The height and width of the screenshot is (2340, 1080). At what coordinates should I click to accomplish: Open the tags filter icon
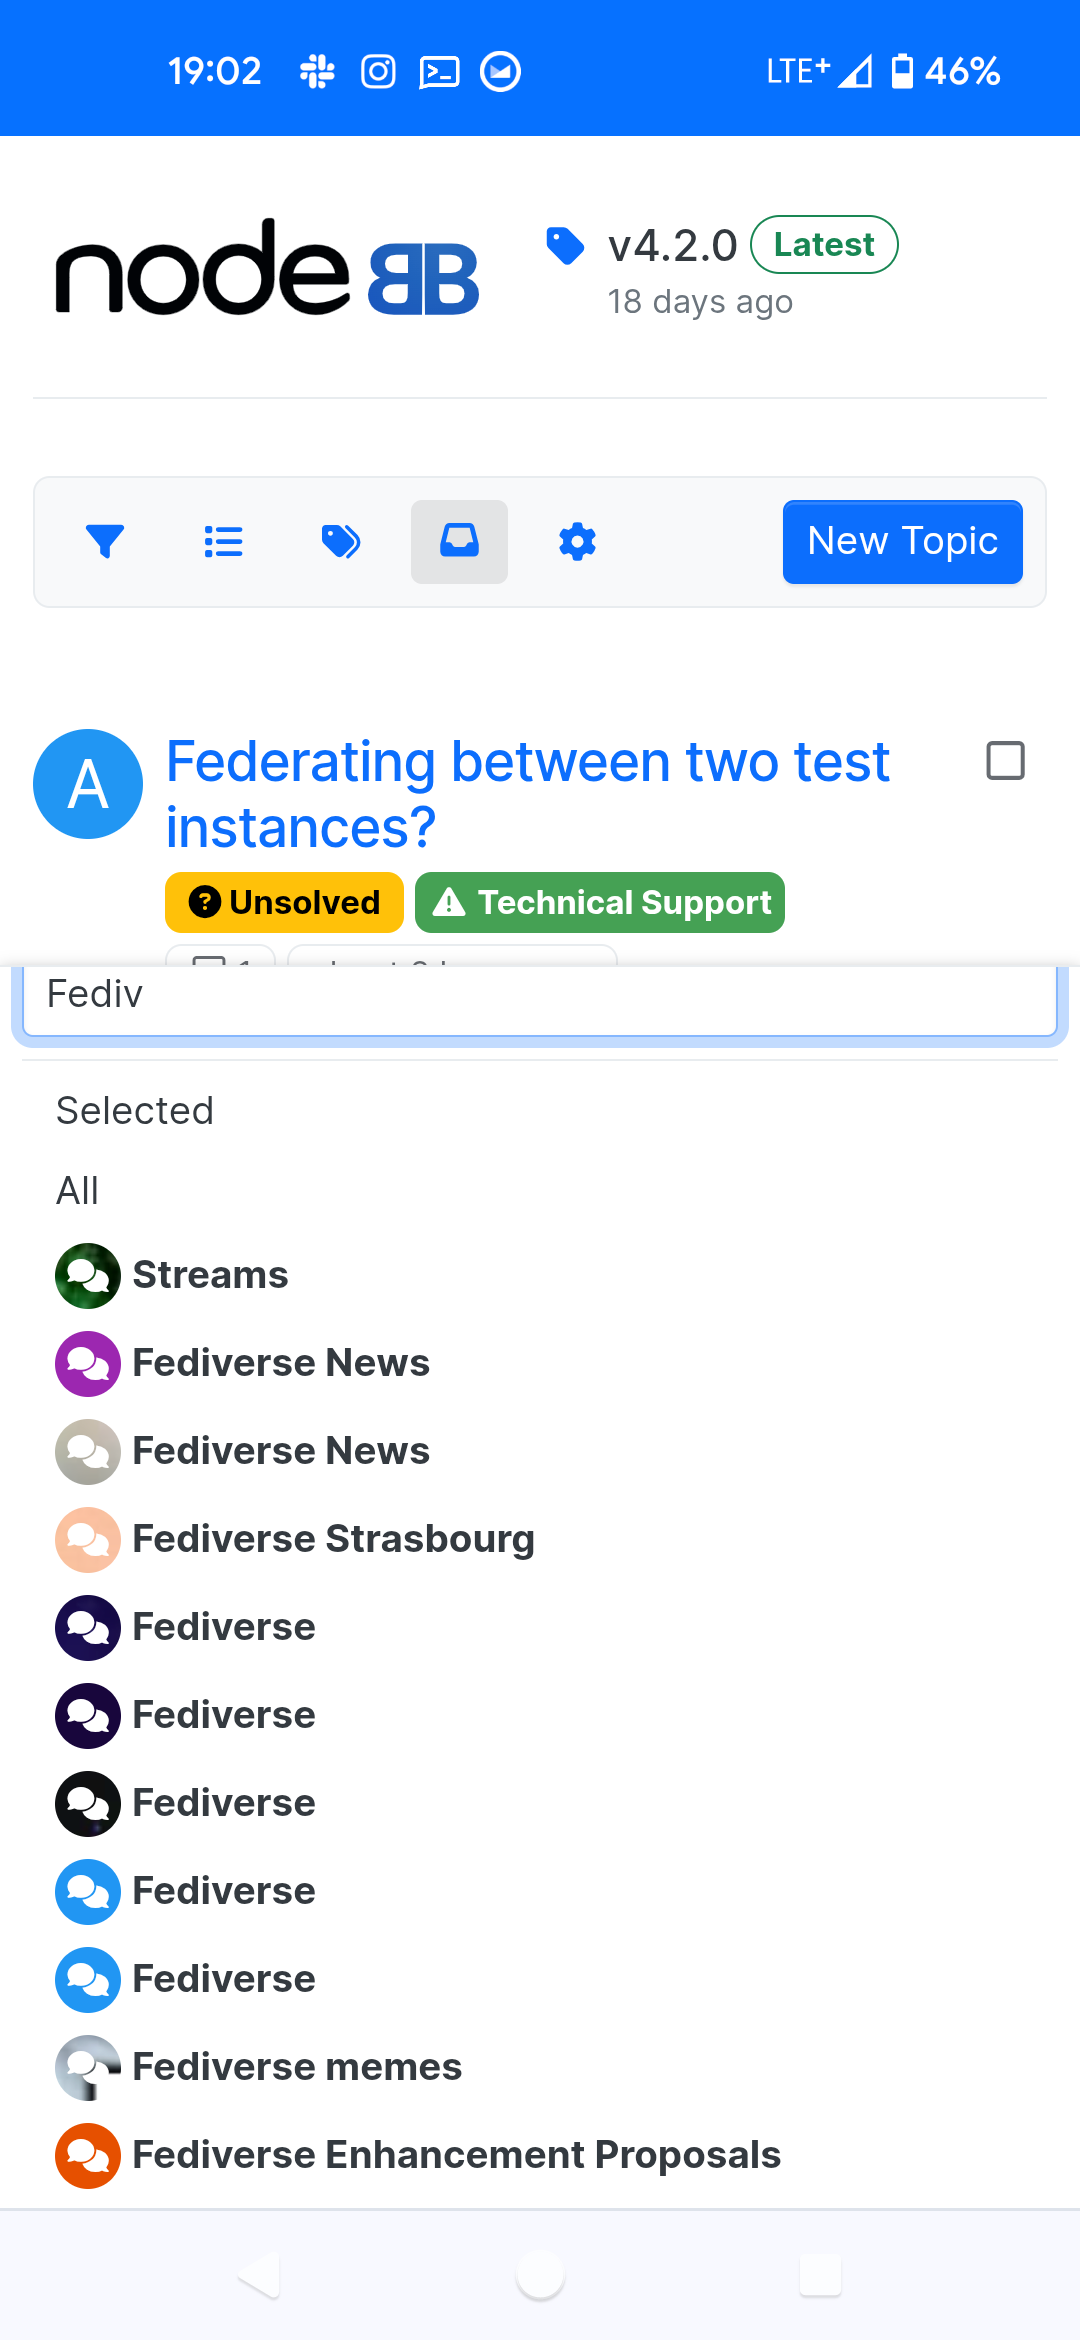[x=341, y=542]
